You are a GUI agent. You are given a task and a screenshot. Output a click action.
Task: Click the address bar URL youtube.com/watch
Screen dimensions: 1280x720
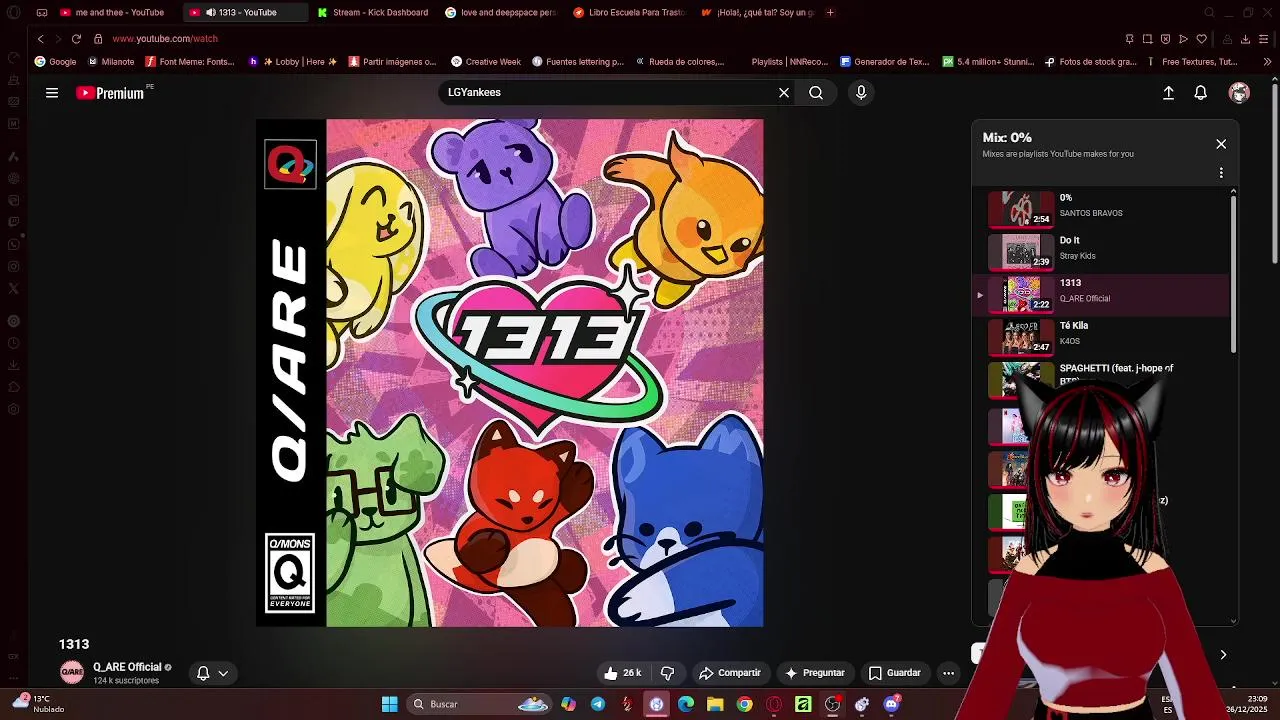pyautogui.click(x=164, y=39)
